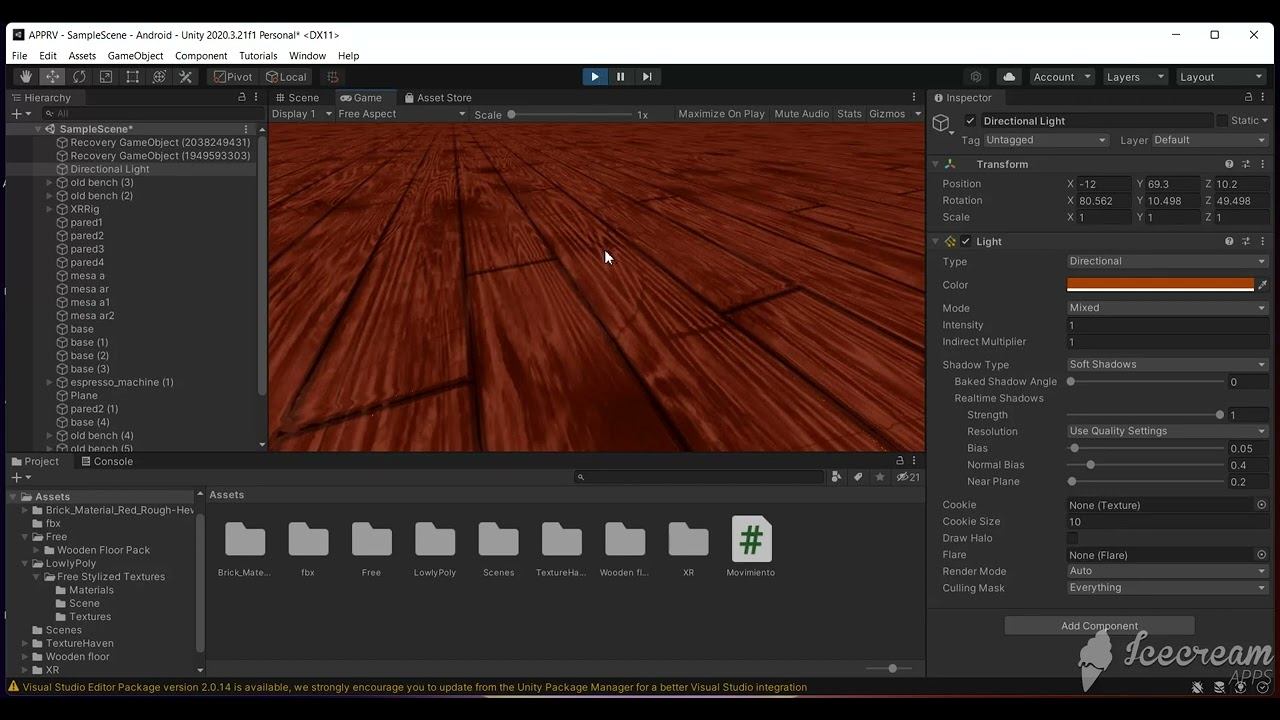Viewport: 1280px width, 720px height.
Task: Switch to the Console tab
Action: point(107,461)
